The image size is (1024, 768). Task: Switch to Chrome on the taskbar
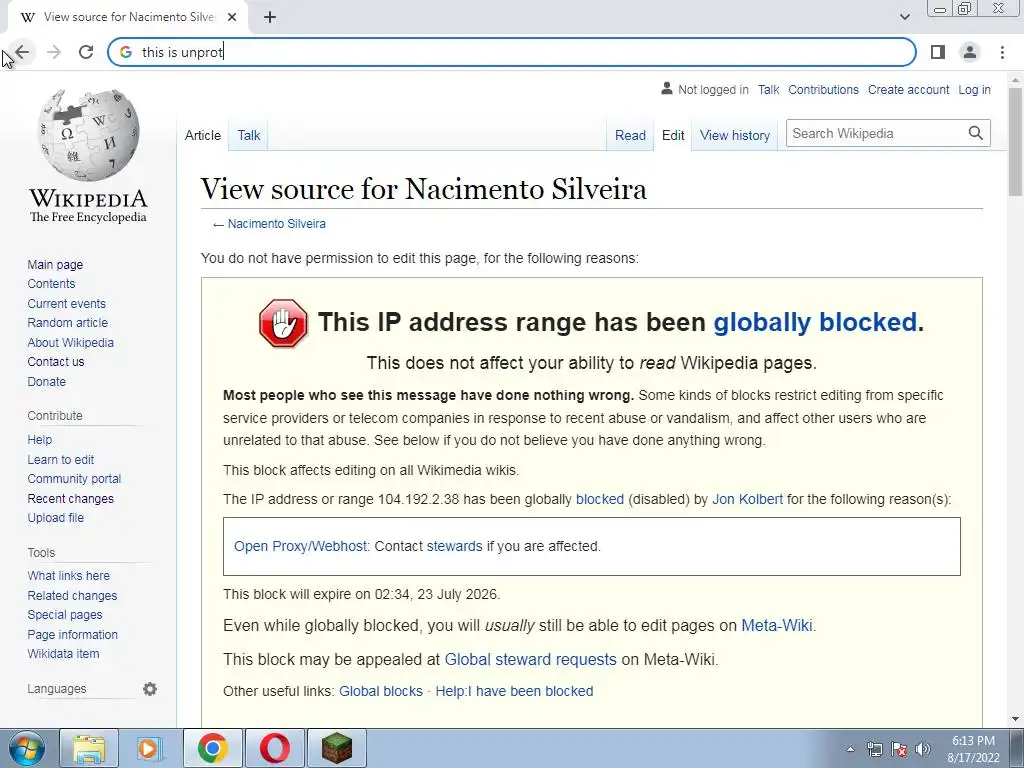[x=213, y=748]
